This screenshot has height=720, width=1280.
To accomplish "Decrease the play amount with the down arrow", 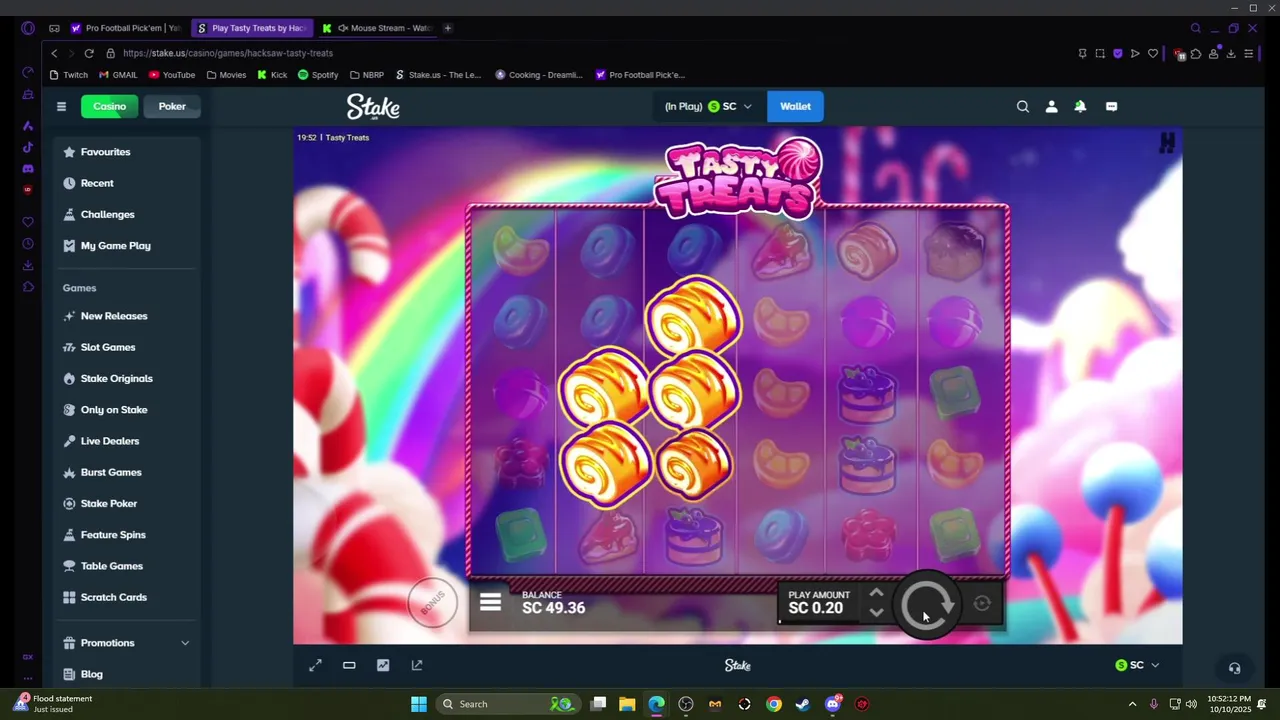I will point(876,612).
